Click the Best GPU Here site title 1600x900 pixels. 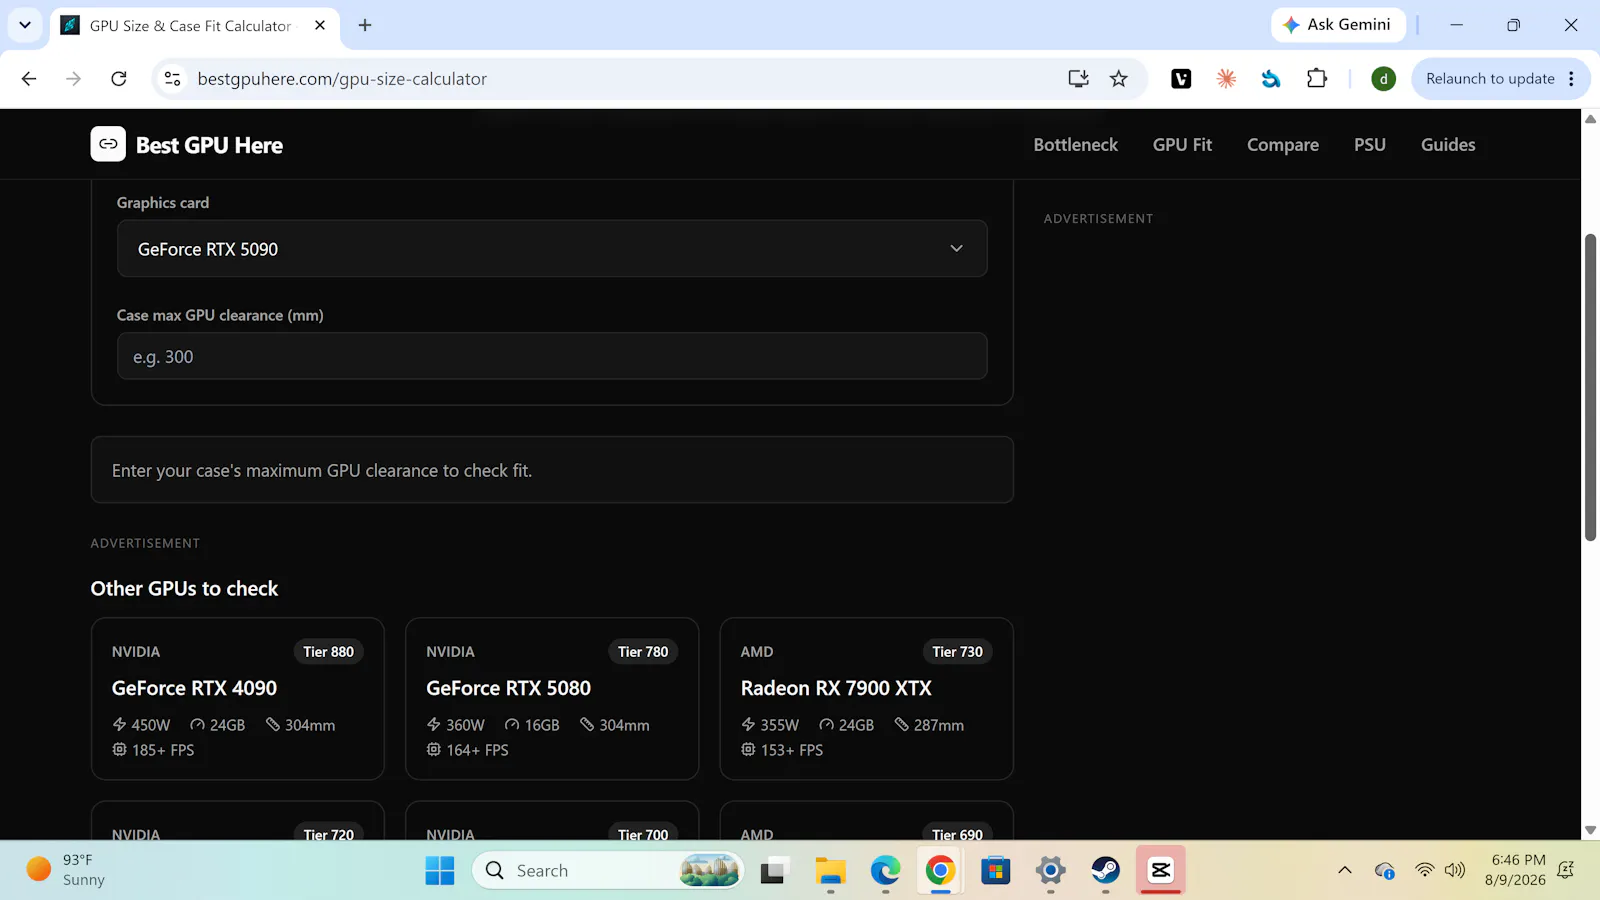click(209, 145)
